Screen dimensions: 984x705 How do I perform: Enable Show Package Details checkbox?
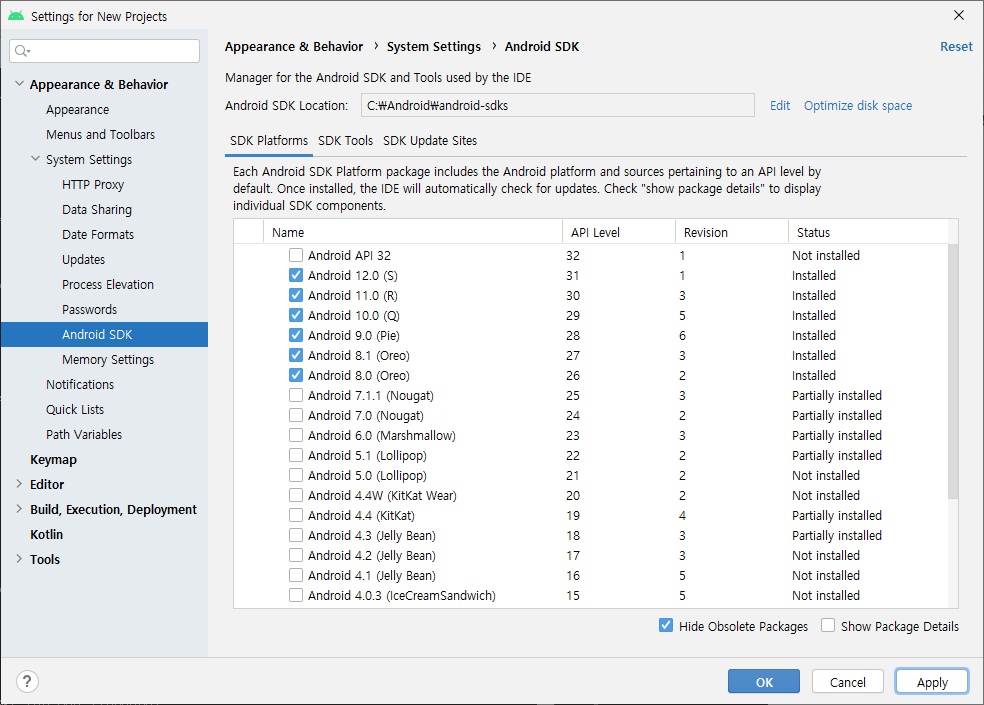tap(828, 625)
